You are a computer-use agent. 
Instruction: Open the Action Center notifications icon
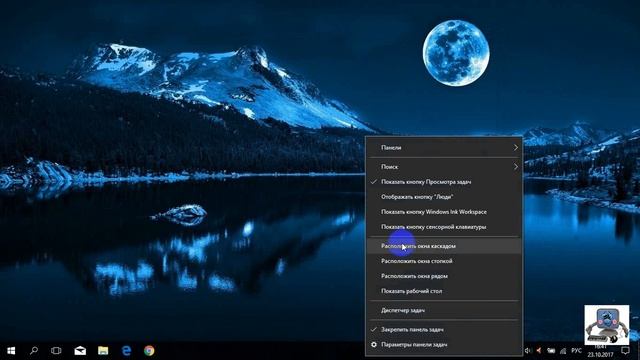625,351
